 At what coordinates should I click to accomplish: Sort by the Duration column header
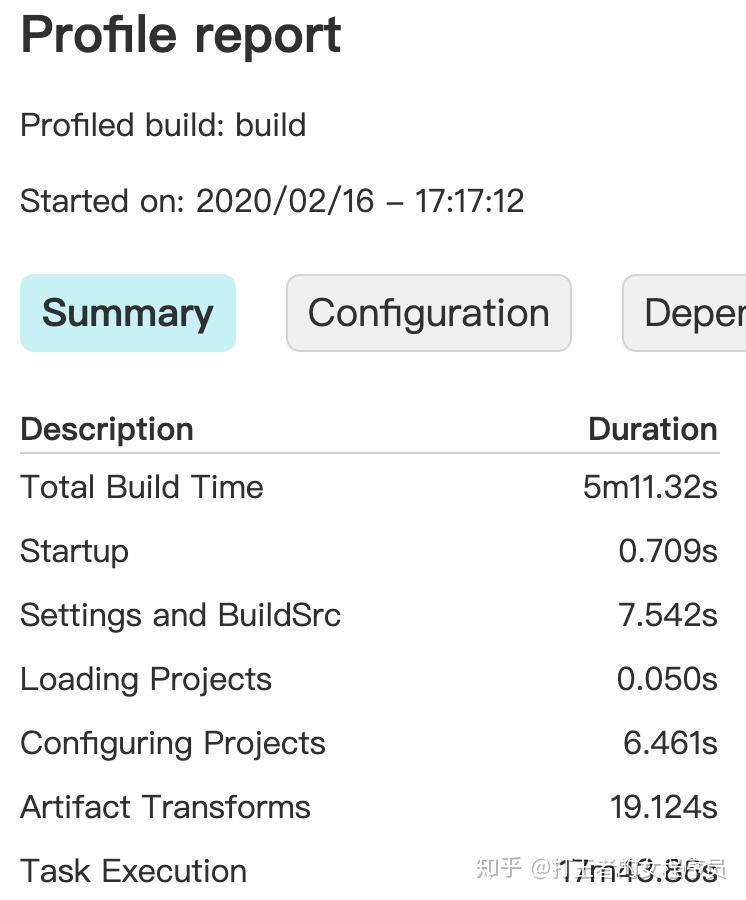coord(653,429)
